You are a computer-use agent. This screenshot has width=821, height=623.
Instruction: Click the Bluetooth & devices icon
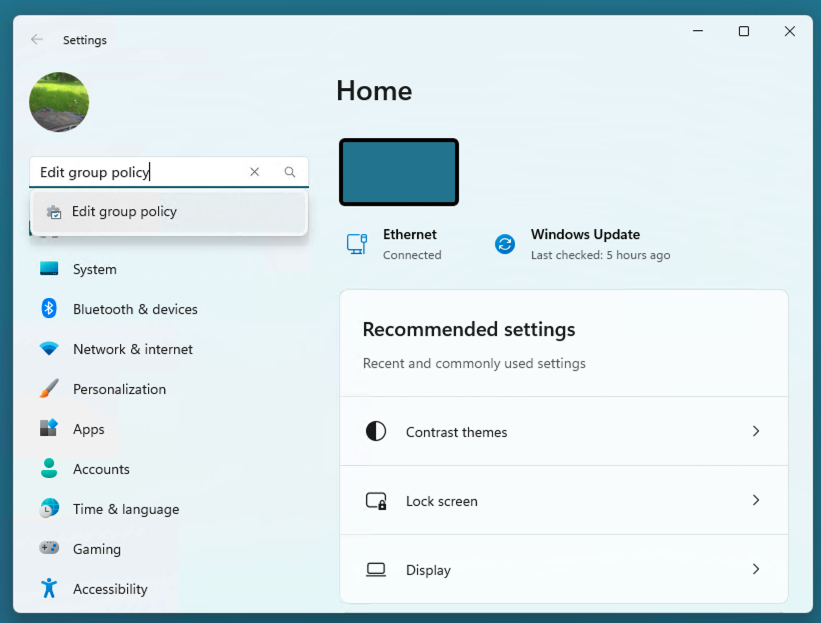pyautogui.click(x=49, y=309)
